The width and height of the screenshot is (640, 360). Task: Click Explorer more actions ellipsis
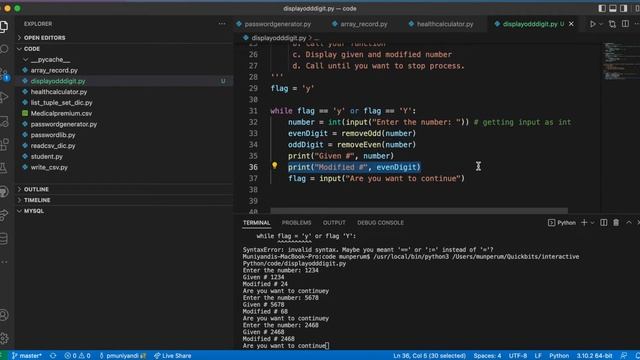222,24
